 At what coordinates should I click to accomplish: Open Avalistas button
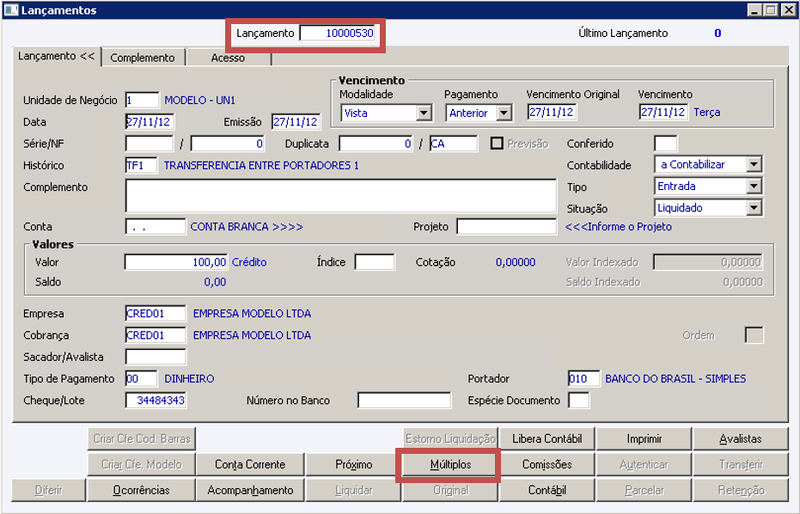[740, 439]
